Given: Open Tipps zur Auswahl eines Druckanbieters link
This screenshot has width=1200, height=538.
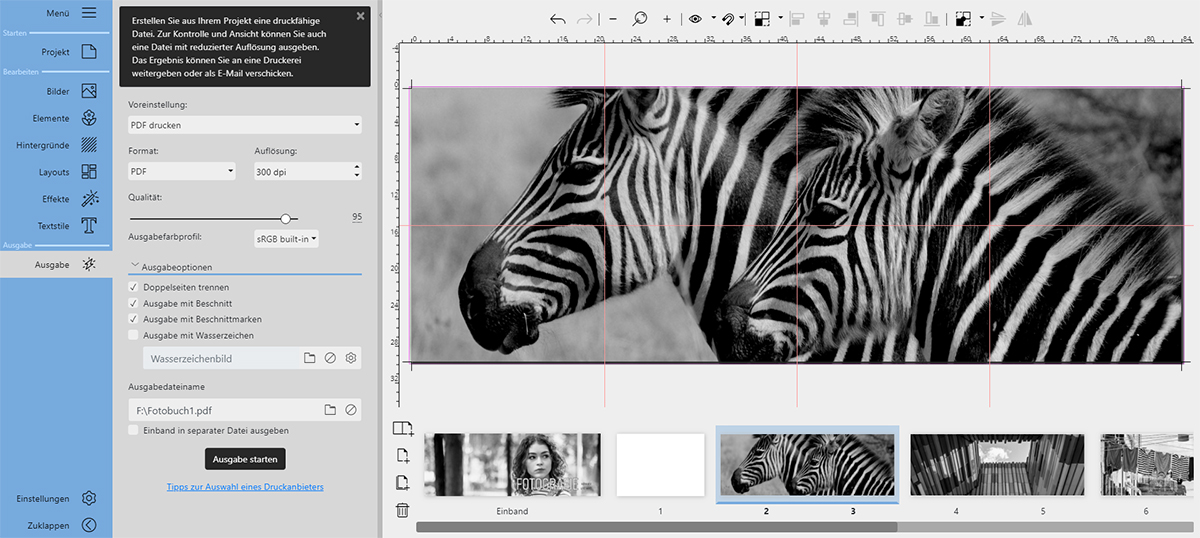Looking at the screenshot, I should pyautogui.click(x=245, y=487).
